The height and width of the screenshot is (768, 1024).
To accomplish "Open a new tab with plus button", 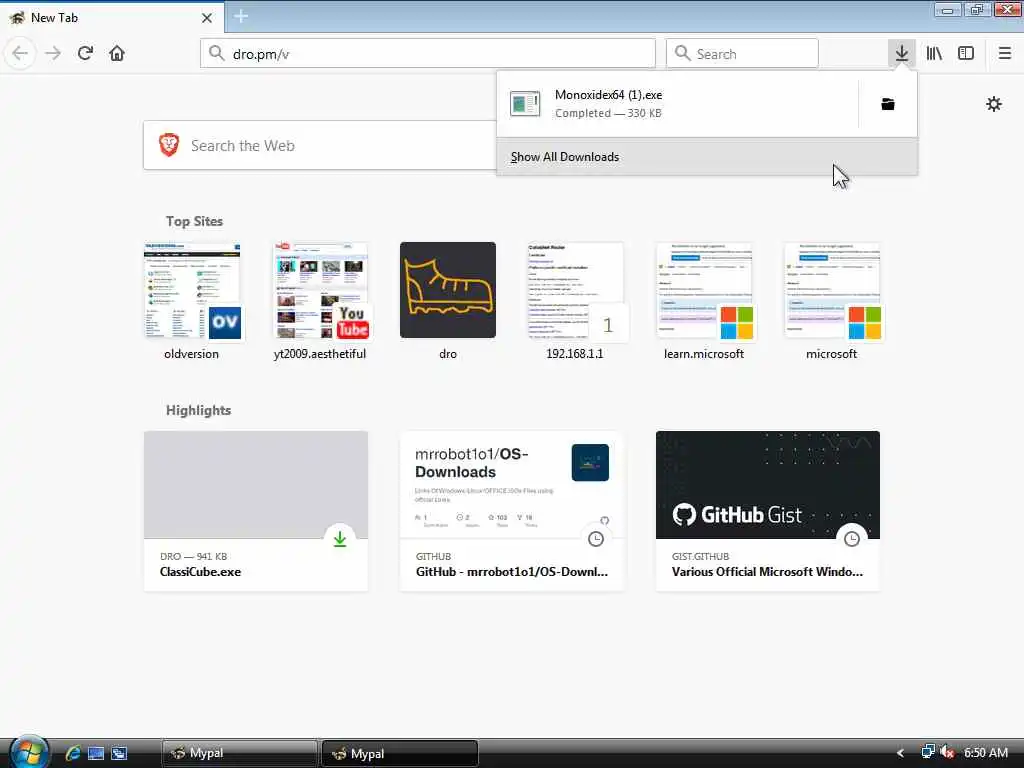I will [241, 16].
